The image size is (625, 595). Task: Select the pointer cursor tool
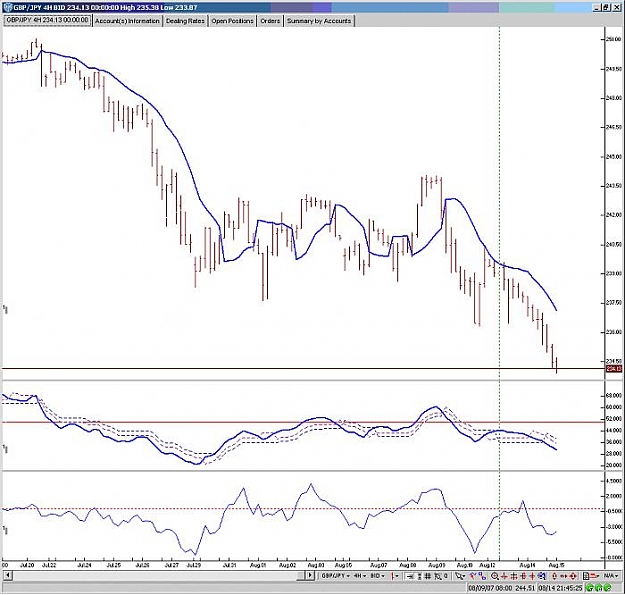pos(458,576)
